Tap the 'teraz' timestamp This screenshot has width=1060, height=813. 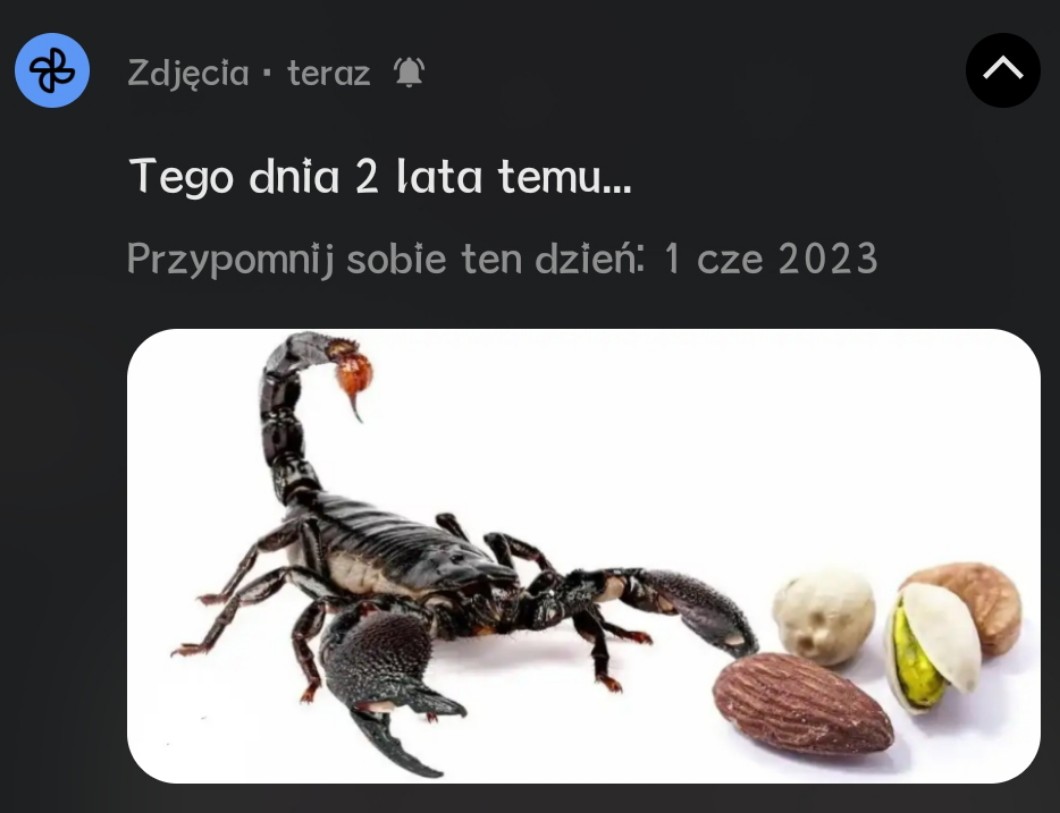point(329,73)
